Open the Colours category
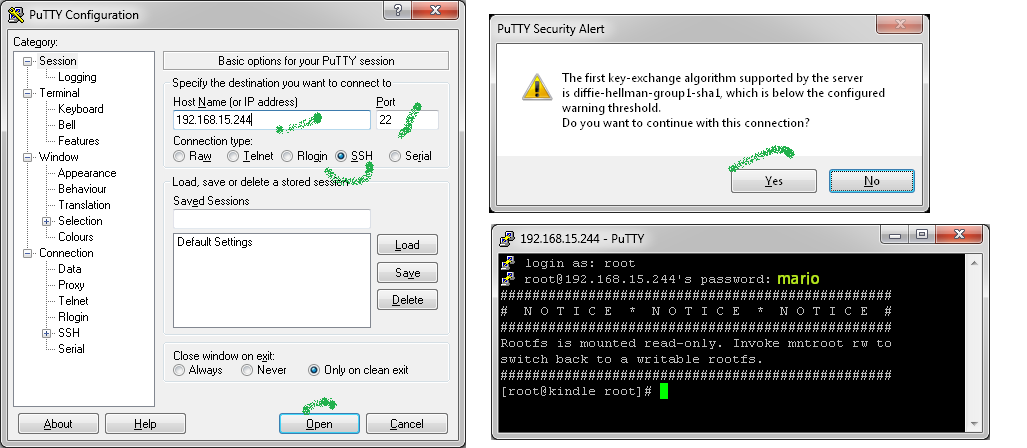Image resolution: width=1027 pixels, height=448 pixels. [x=76, y=237]
